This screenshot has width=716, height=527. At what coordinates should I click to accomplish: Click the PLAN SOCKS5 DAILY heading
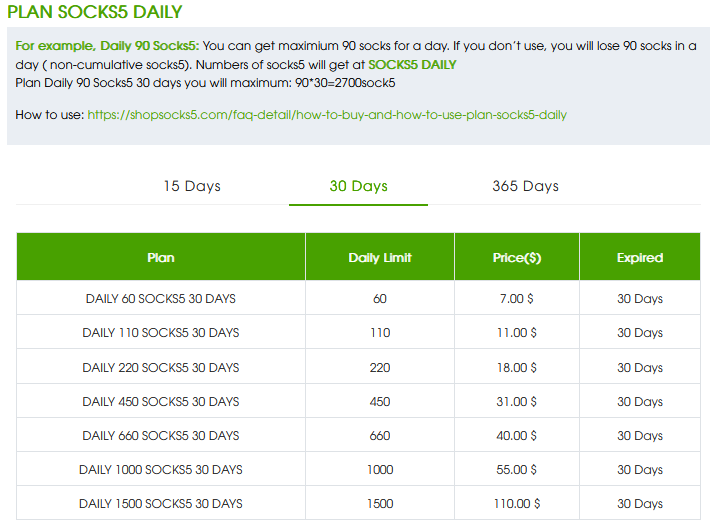(x=95, y=14)
